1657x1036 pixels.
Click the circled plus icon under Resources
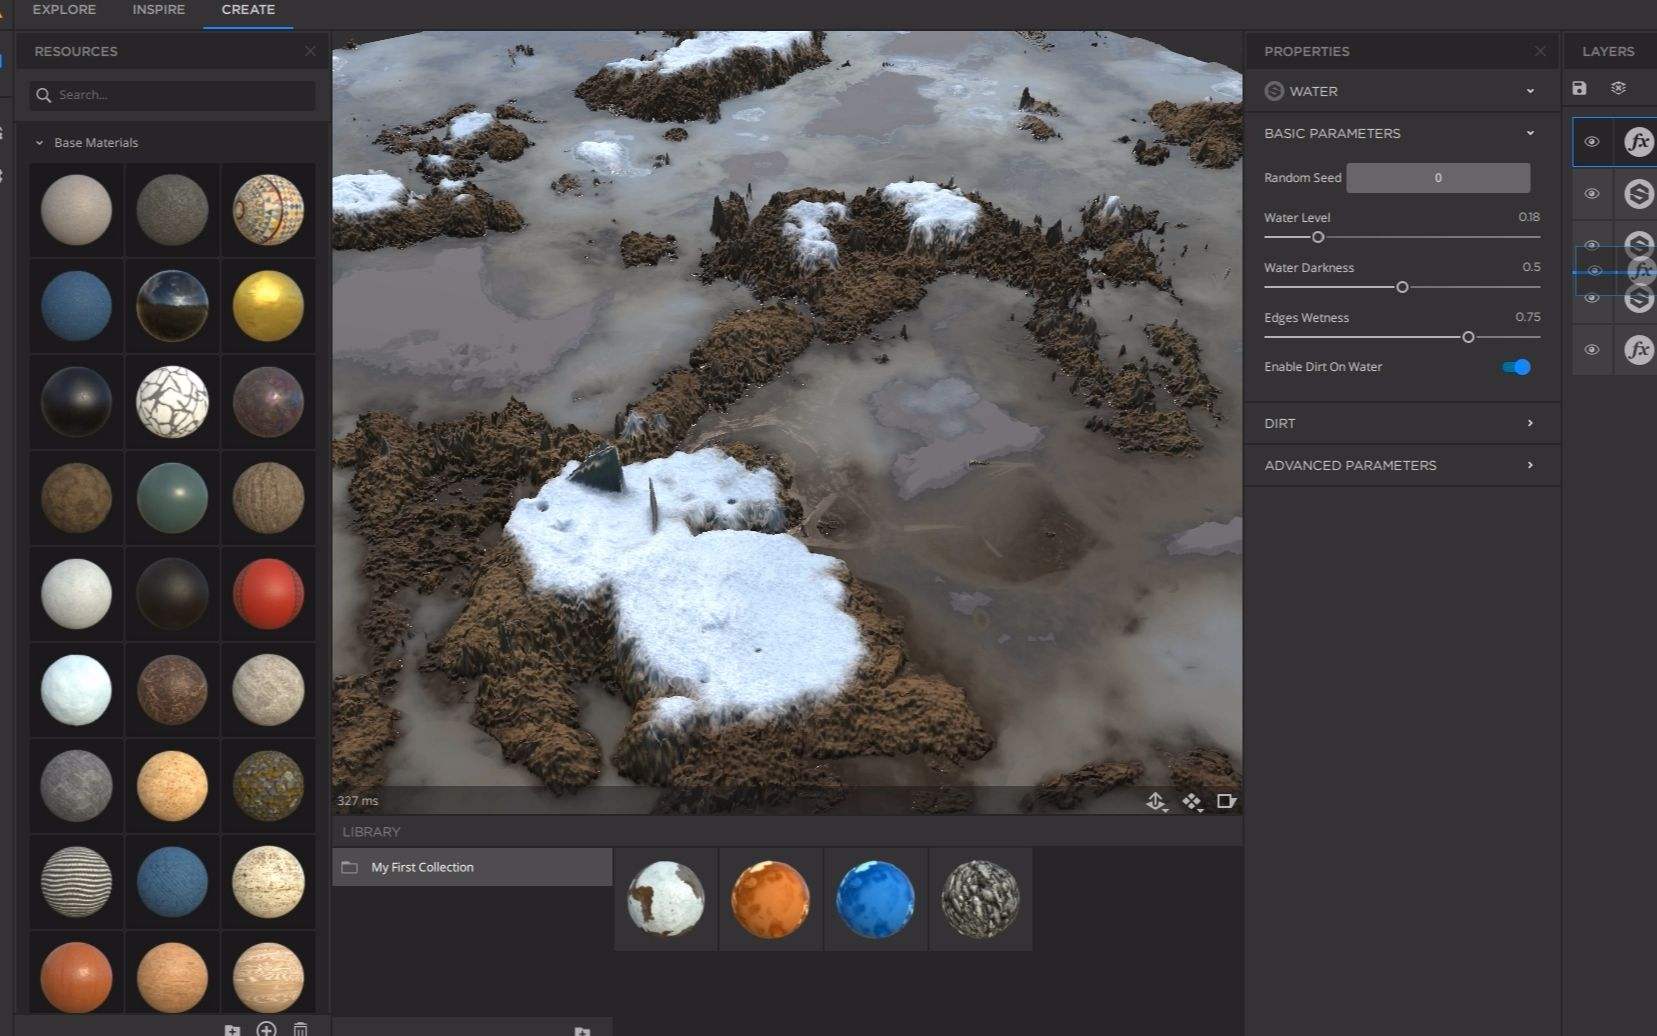(x=266, y=1029)
